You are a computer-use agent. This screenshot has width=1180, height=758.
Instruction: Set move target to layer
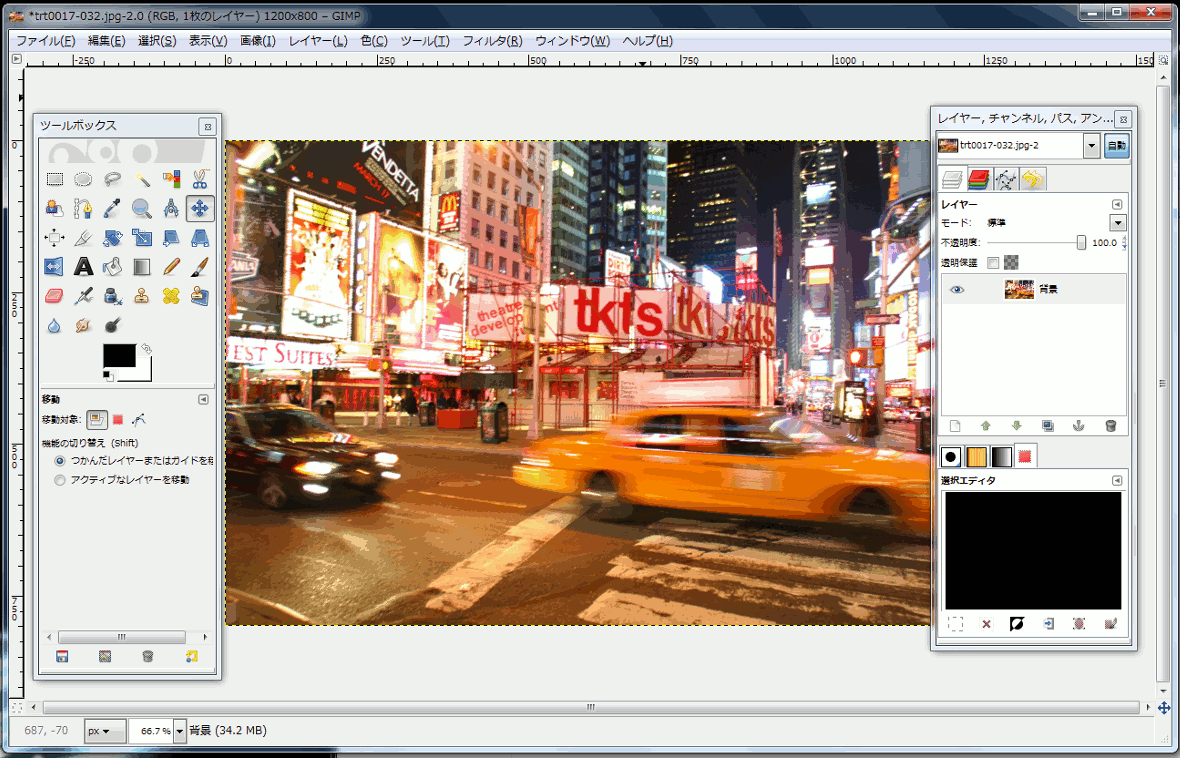point(96,420)
